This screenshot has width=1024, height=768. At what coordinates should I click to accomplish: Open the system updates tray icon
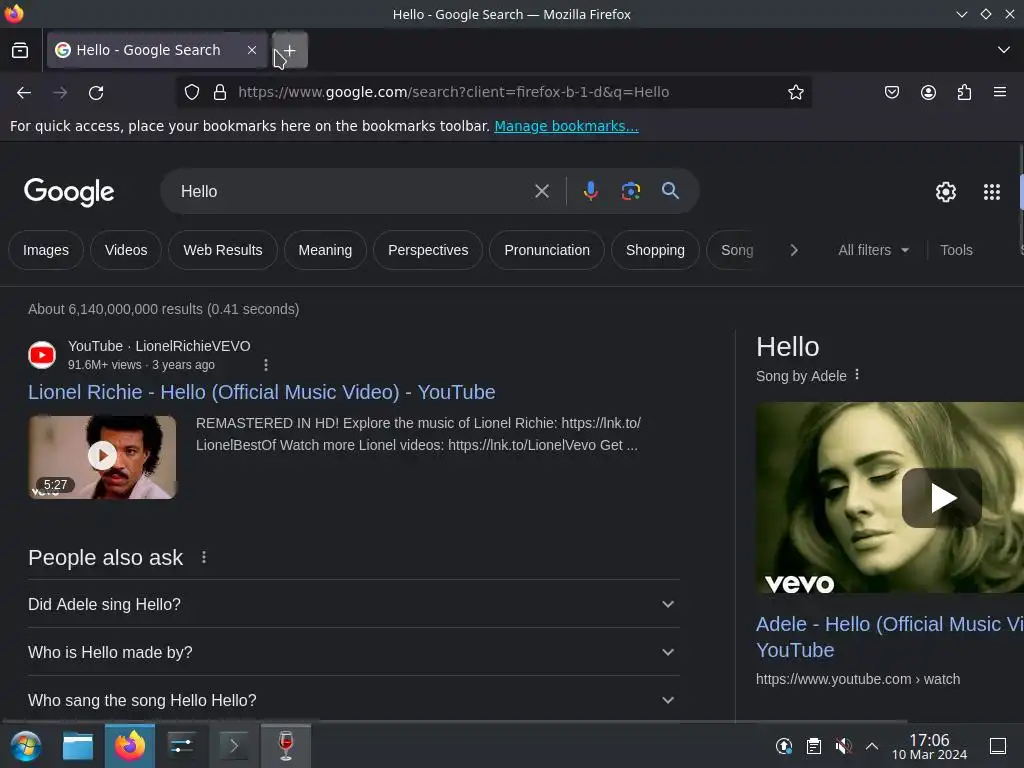(784, 746)
